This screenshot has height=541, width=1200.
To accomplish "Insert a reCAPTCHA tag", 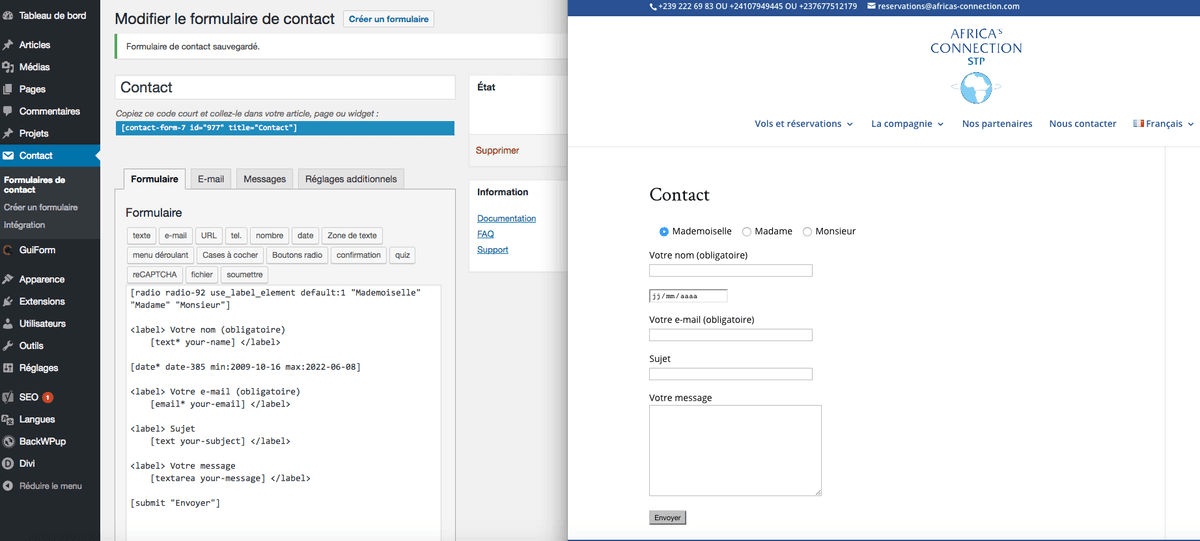I will point(155,274).
